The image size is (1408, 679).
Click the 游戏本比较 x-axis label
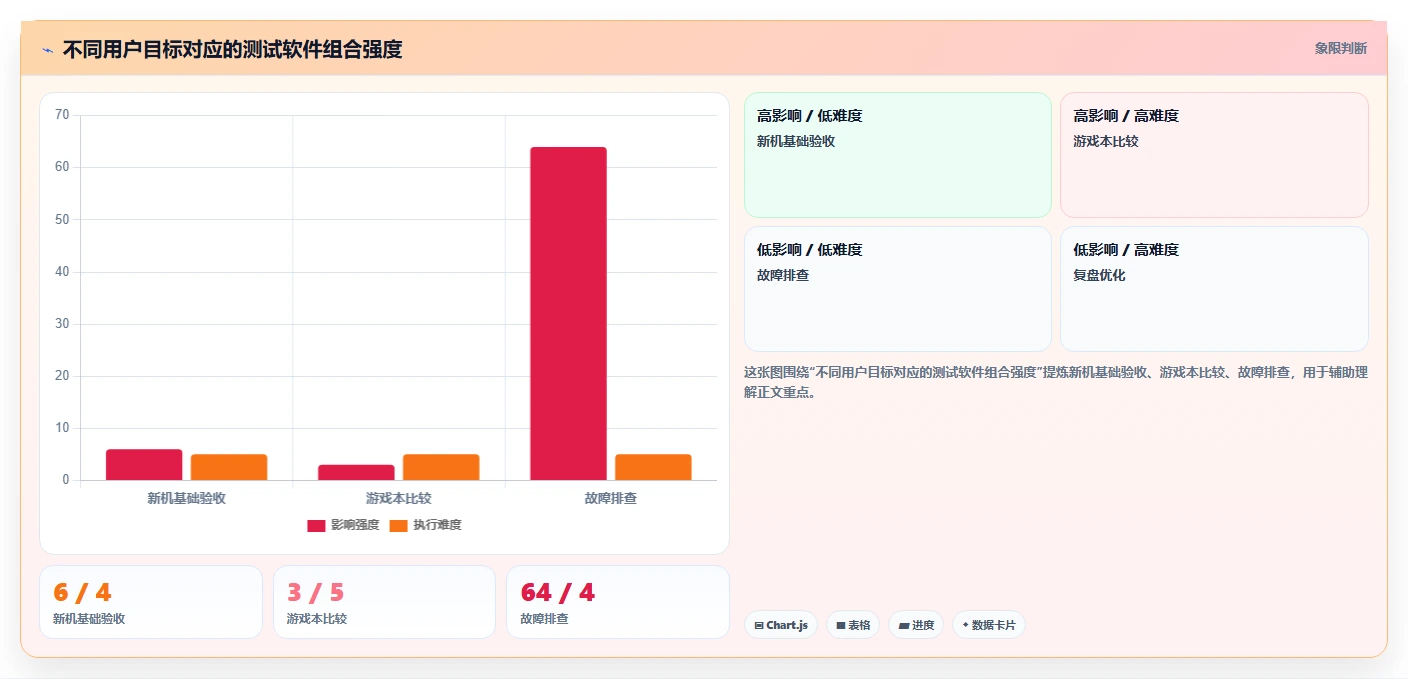(399, 498)
